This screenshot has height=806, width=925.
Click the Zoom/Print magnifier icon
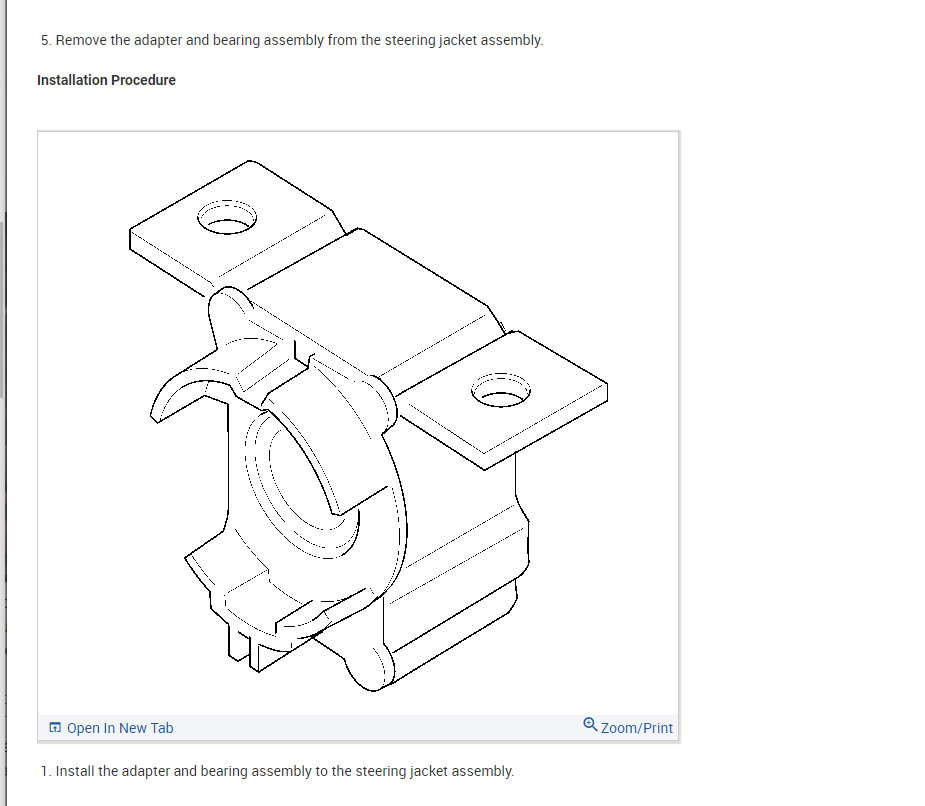pyautogui.click(x=590, y=724)
